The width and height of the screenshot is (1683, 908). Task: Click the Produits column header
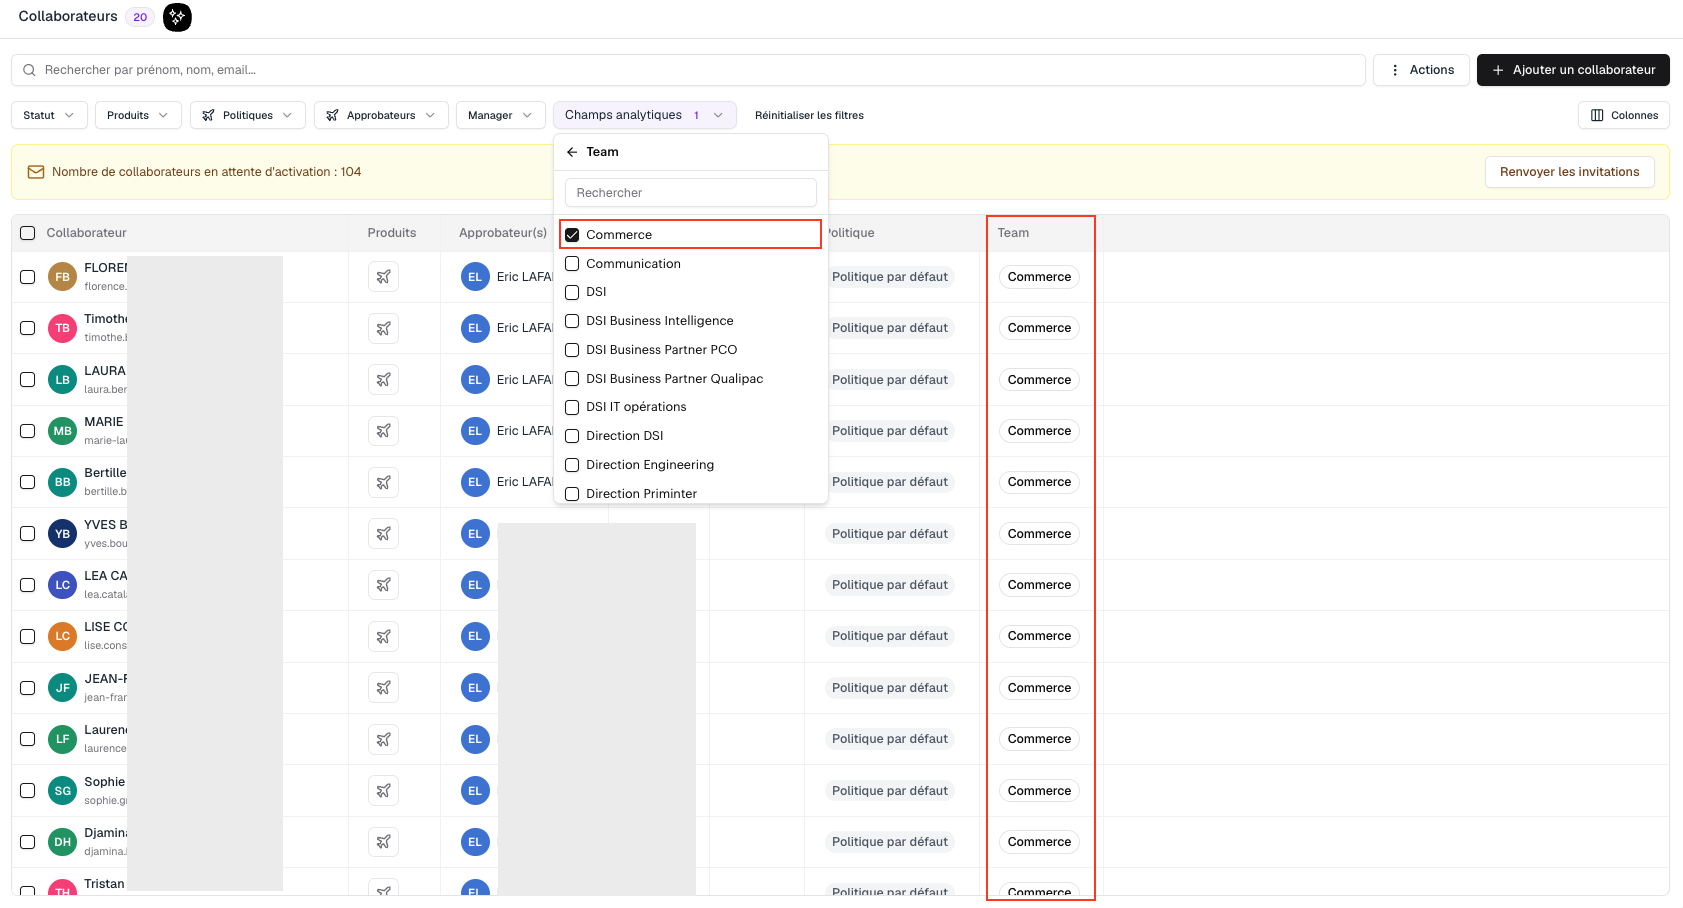[x=392, y=233]
